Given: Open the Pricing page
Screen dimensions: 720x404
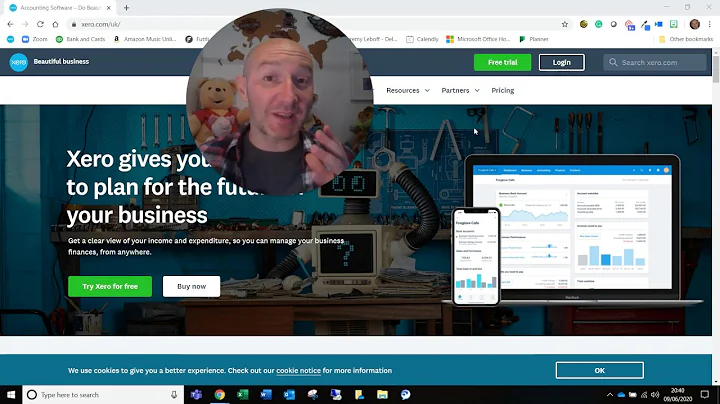Looking at the screenshot, I should 503,90.
